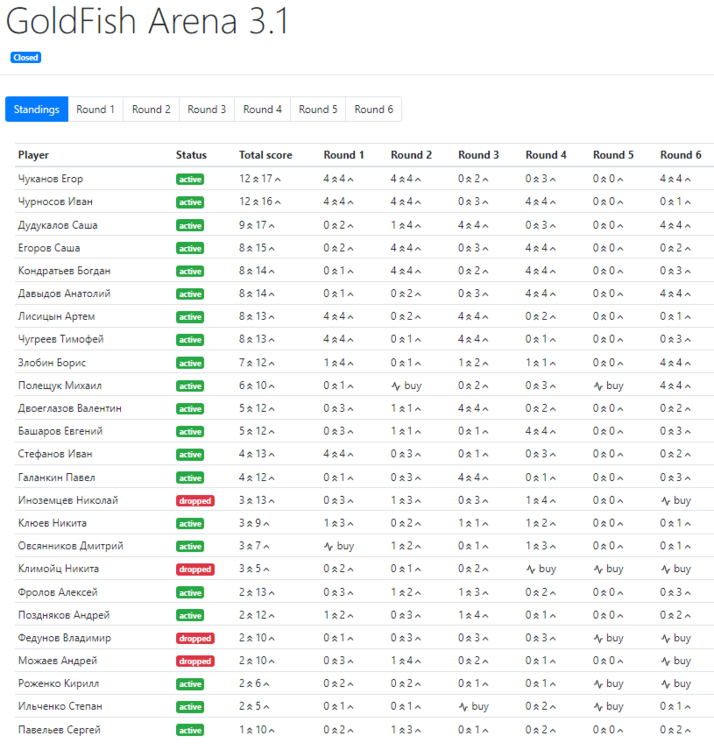Click the score icon in Дудукалов Саша's Round 2 cell
714x750 pixels.
pyautogui.click(x=404, y=225)
